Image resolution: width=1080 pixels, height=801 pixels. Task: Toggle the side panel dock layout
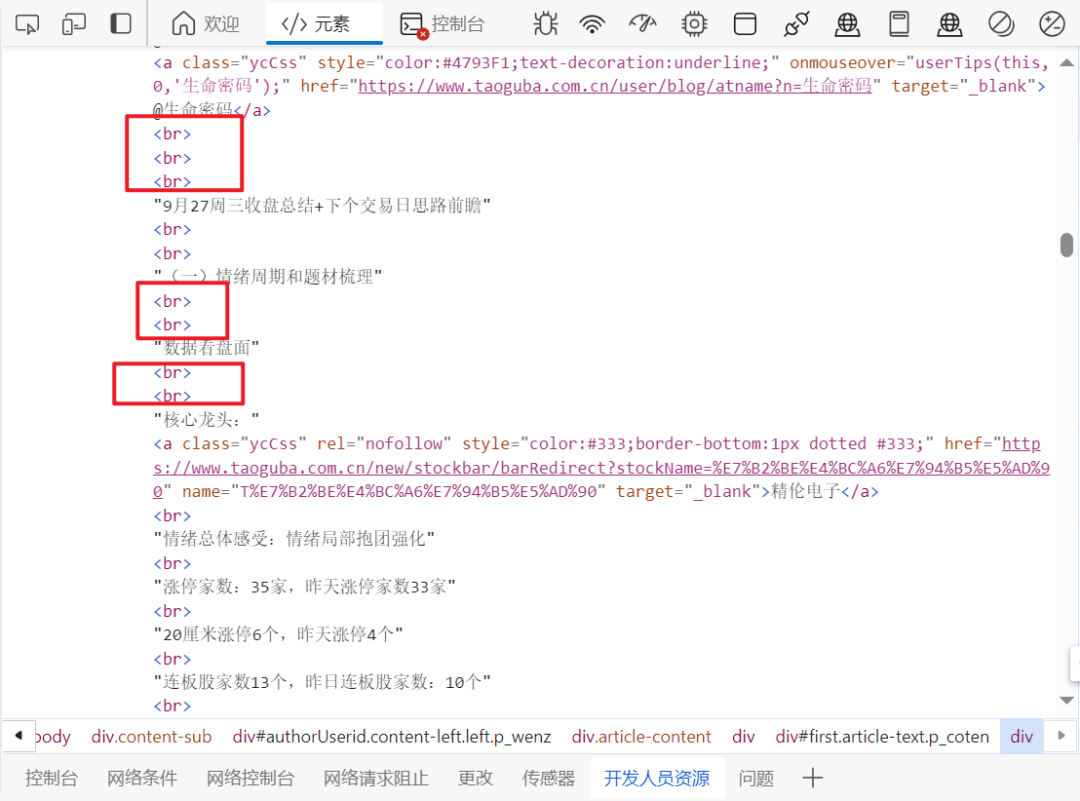122,23
